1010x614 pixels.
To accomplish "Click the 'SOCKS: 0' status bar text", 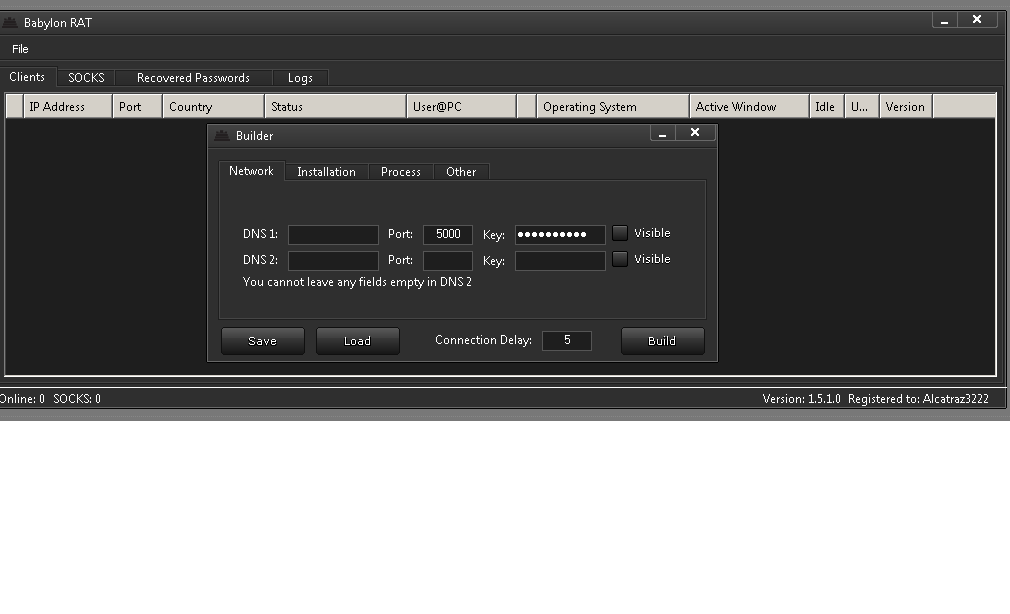I will (77, 399).
